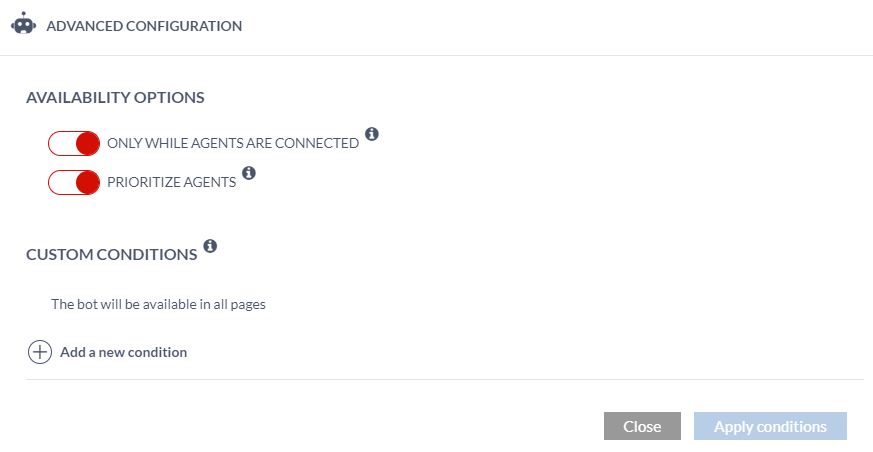This screenshot has width=873, height=452.
Task: Click the Prioritize Agents label text
Action: [x=171, y=182]
